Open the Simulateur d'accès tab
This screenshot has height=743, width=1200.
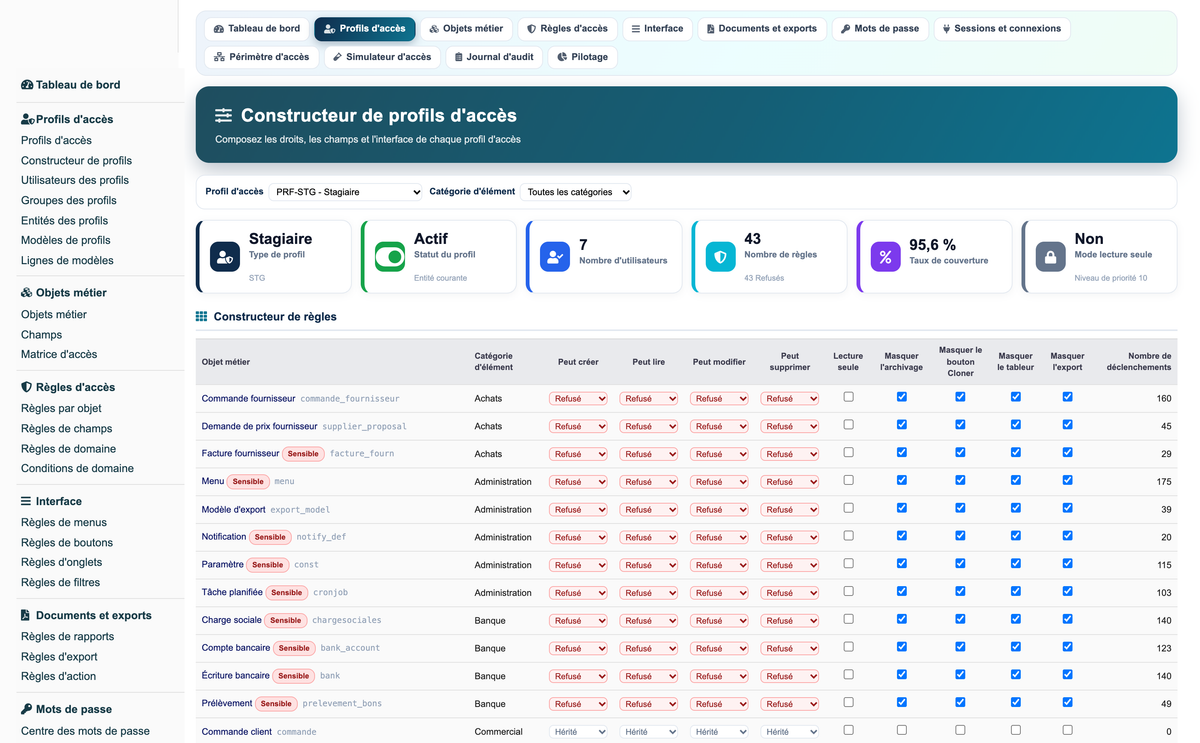pos(382,57)
